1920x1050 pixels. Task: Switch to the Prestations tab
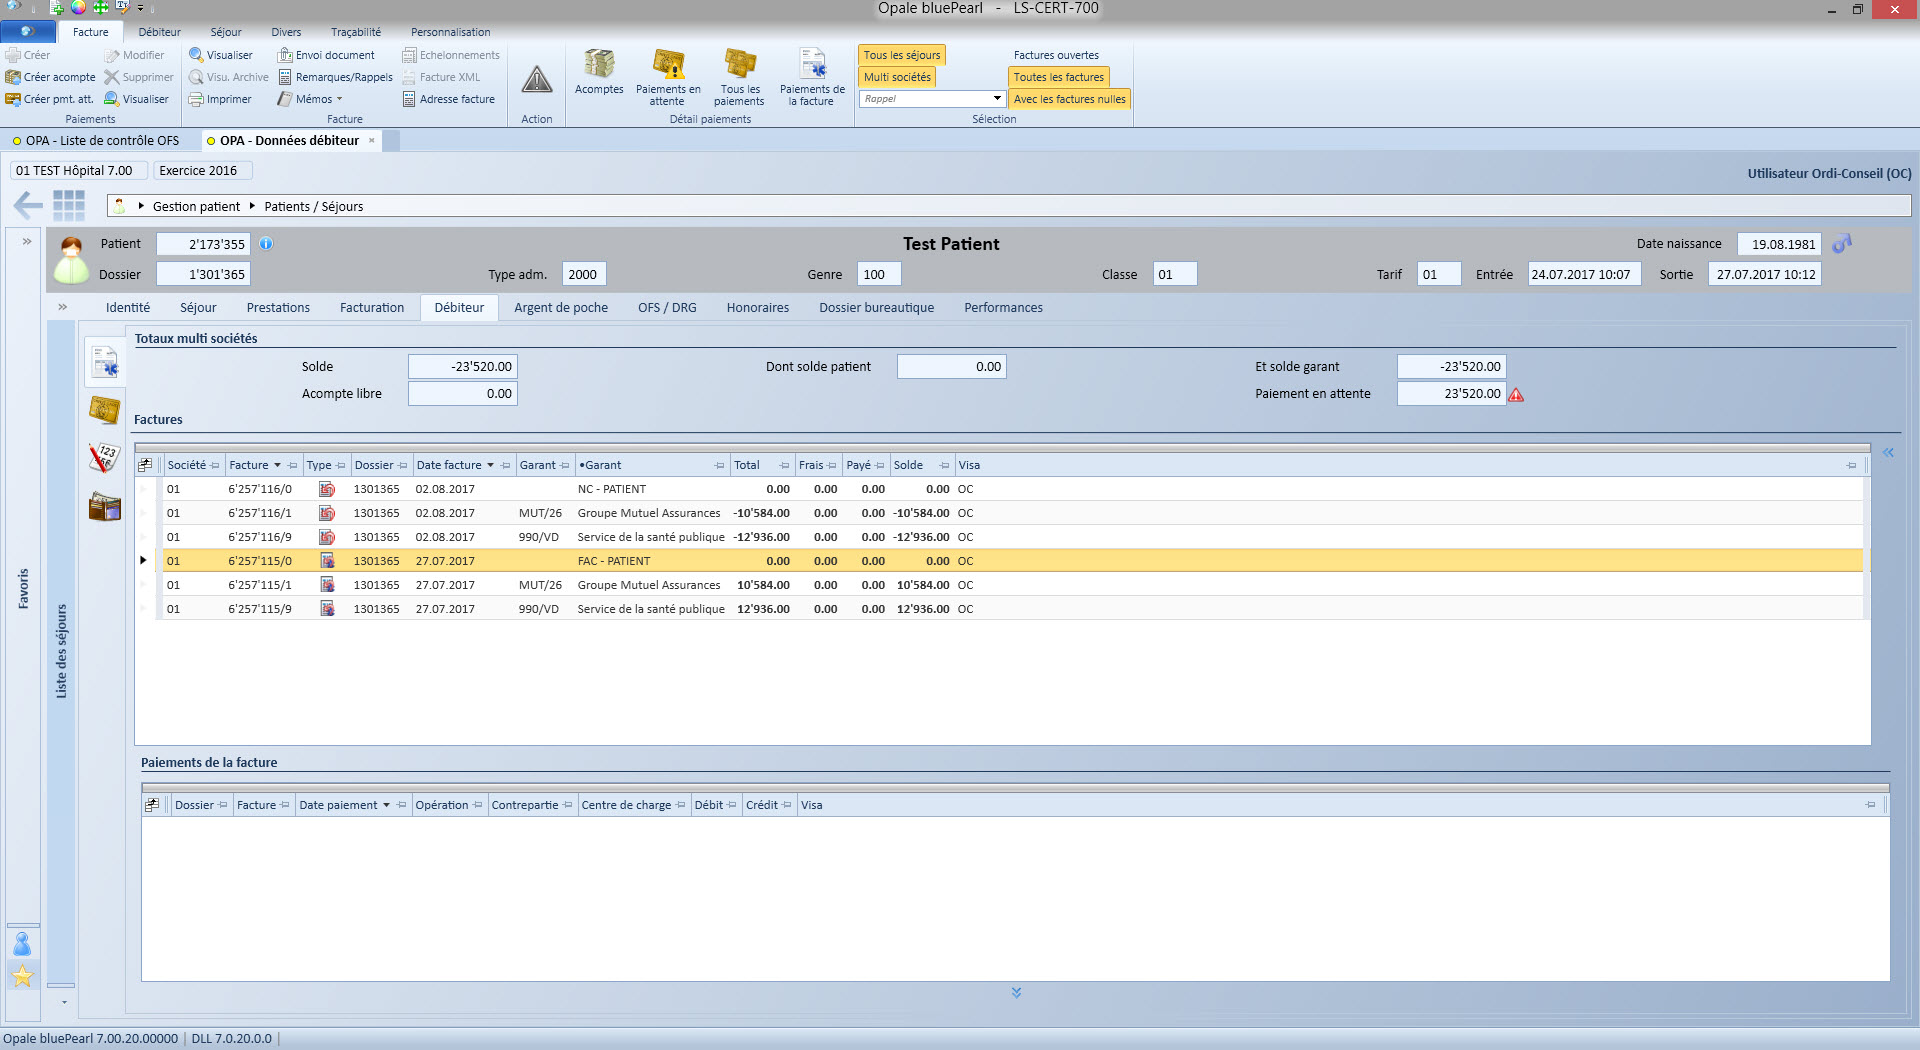278,308
